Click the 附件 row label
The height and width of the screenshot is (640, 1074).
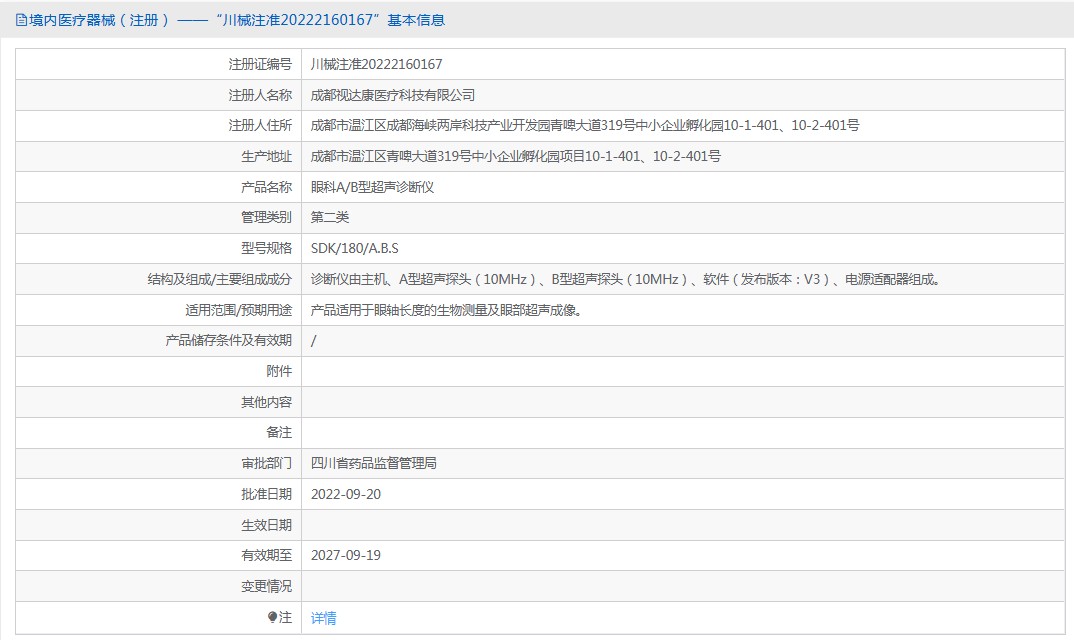click(279, 371)
